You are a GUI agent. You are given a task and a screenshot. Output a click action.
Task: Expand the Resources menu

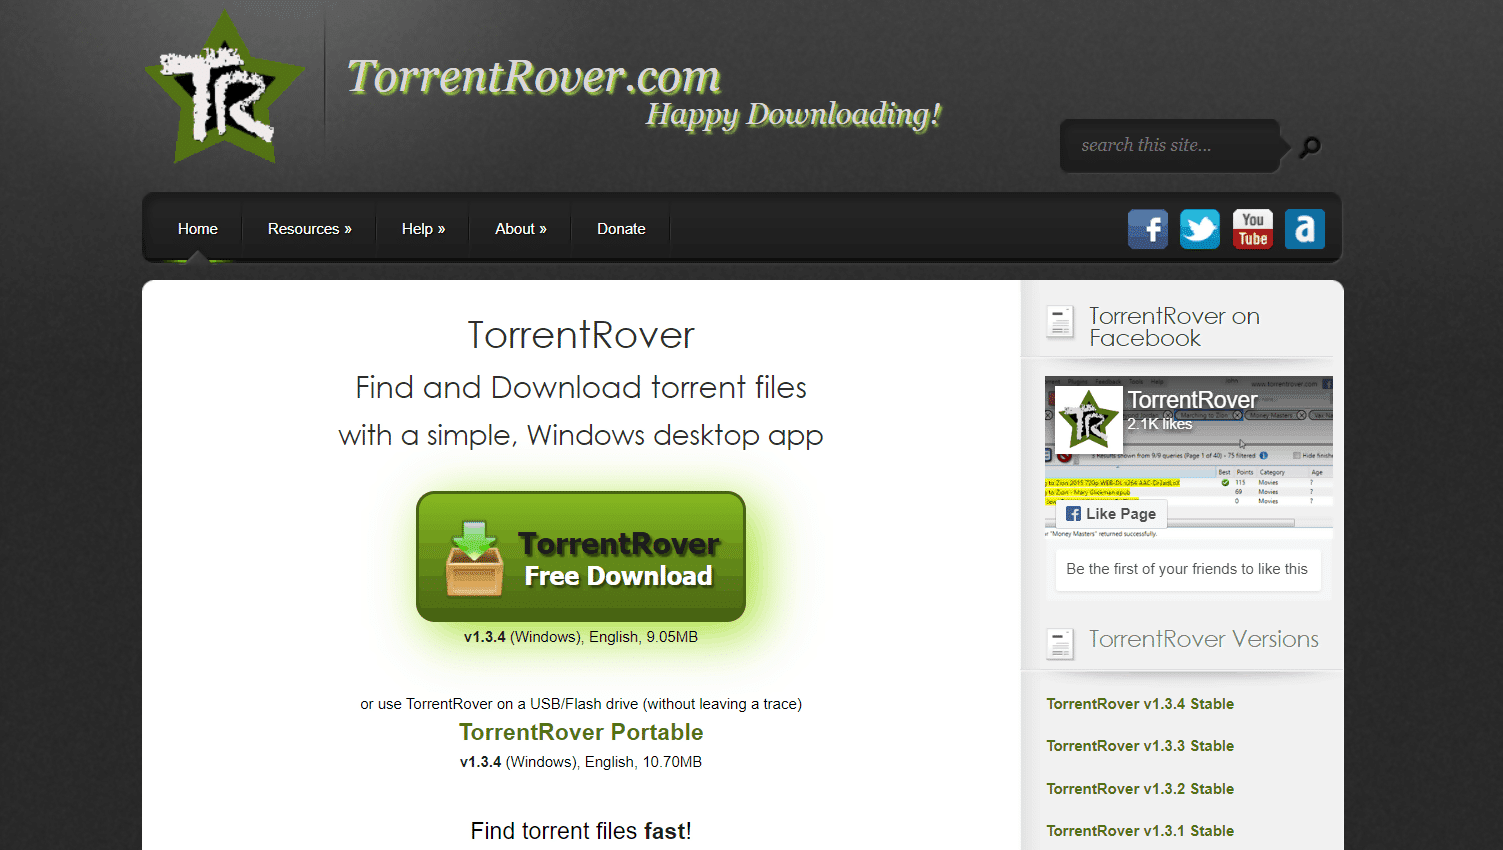[x=310, y=229]
